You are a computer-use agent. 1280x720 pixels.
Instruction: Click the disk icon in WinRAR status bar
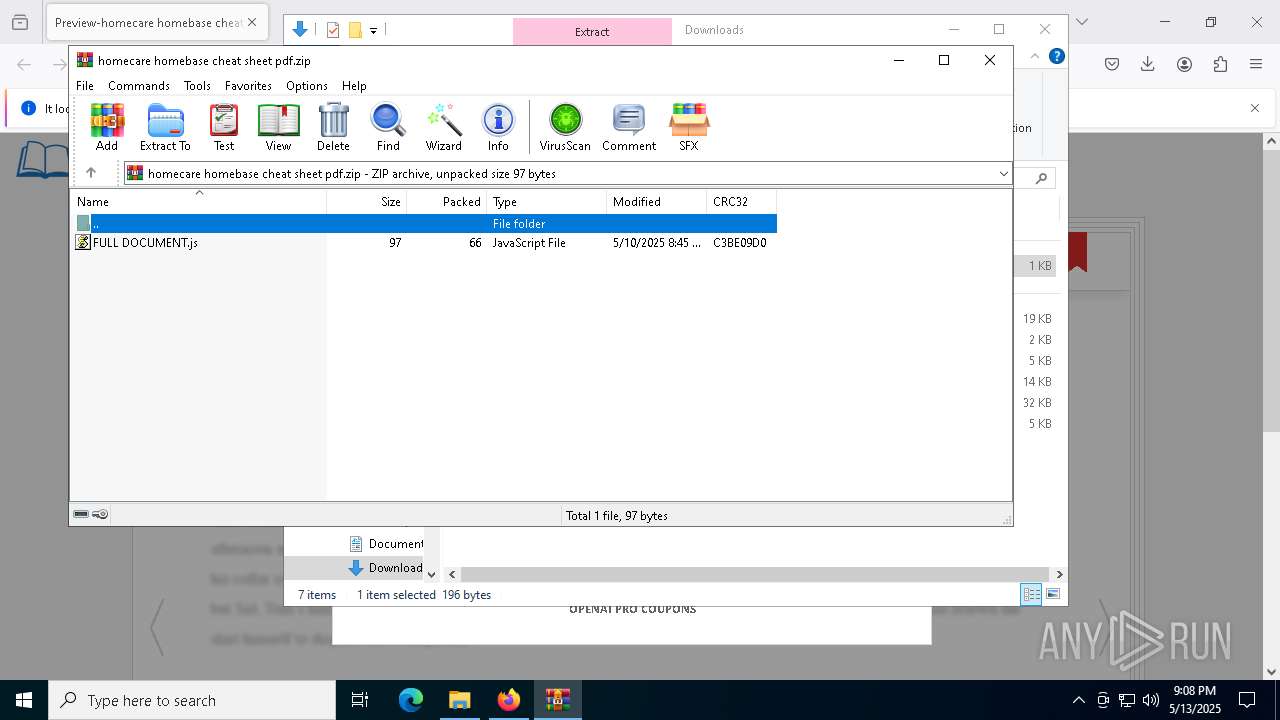(81, 515)
